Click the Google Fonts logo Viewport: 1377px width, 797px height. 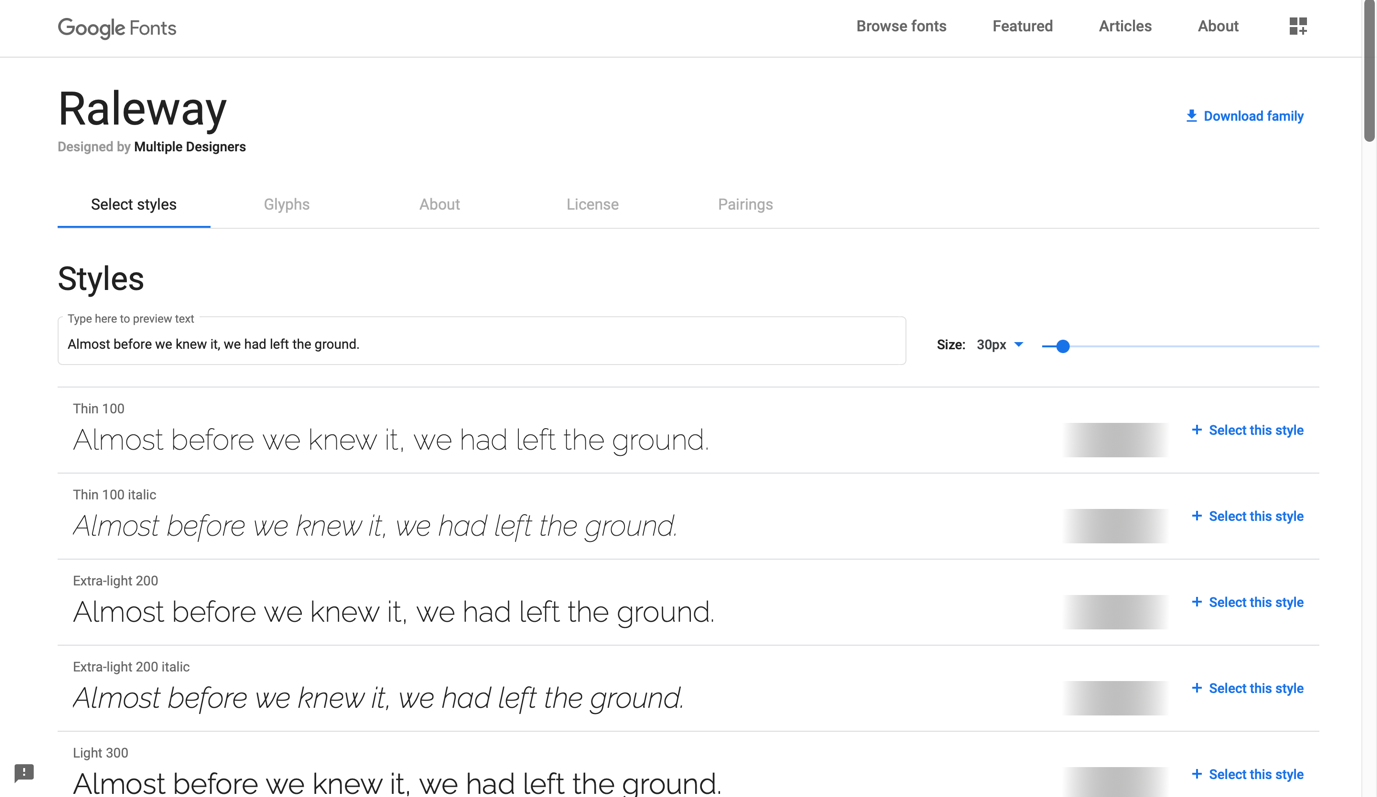click(x=117, y=28)
